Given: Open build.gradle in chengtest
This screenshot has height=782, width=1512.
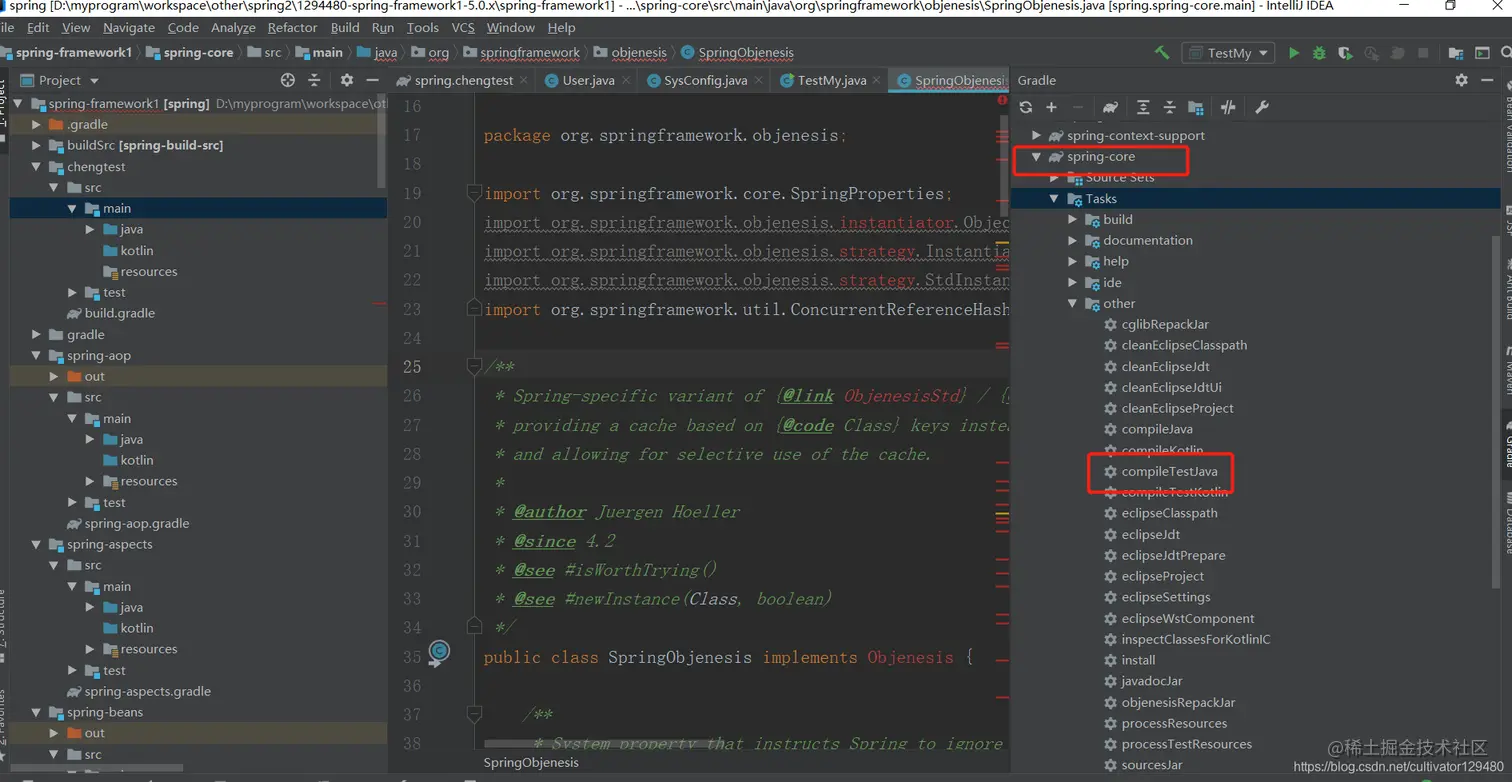Looking at the screenshot, I should pyautogui.click(x=120, y=313).
